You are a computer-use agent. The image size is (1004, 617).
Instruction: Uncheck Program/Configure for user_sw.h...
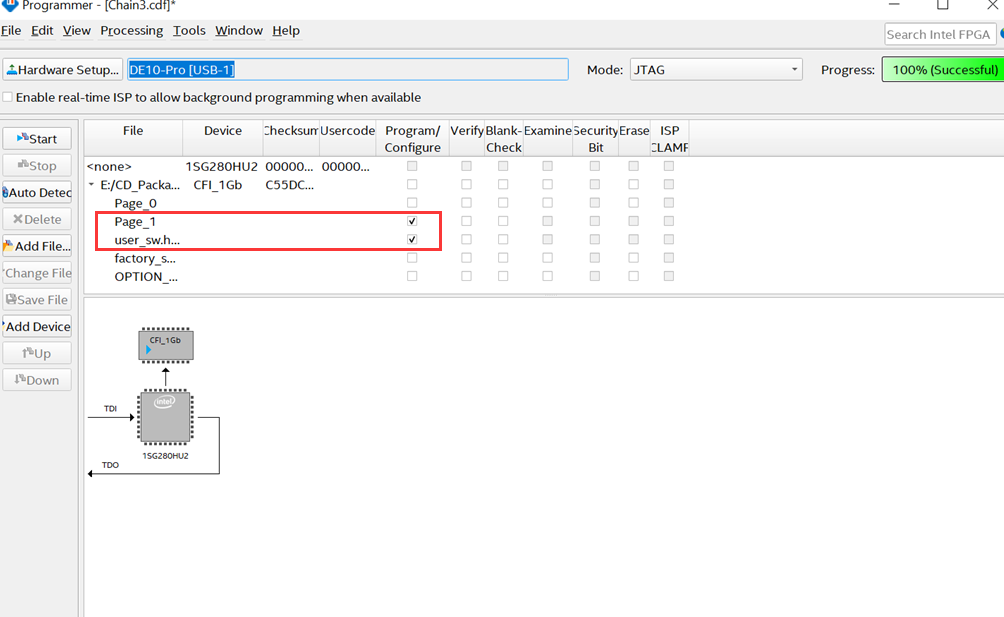[412, 239]
